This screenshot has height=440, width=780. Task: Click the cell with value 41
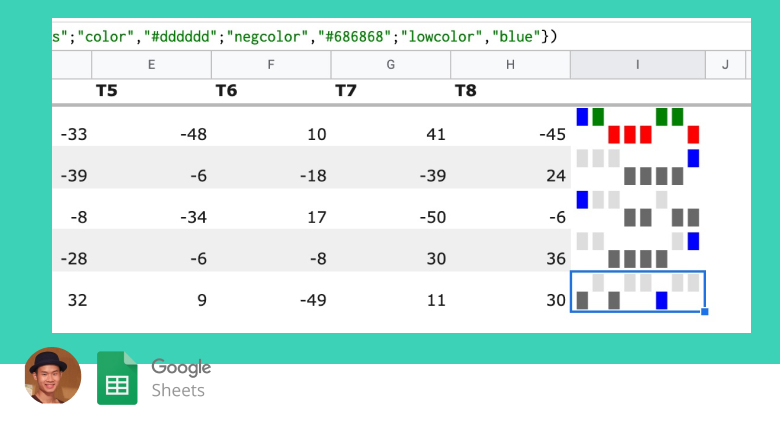click(390, 127)
